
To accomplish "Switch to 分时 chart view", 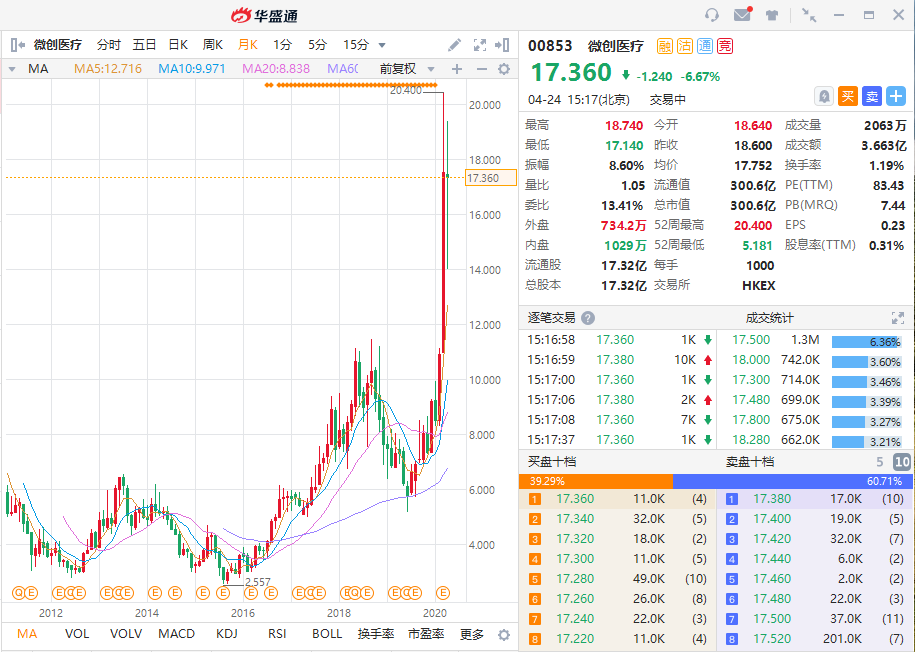I will (x=109, y=45).
